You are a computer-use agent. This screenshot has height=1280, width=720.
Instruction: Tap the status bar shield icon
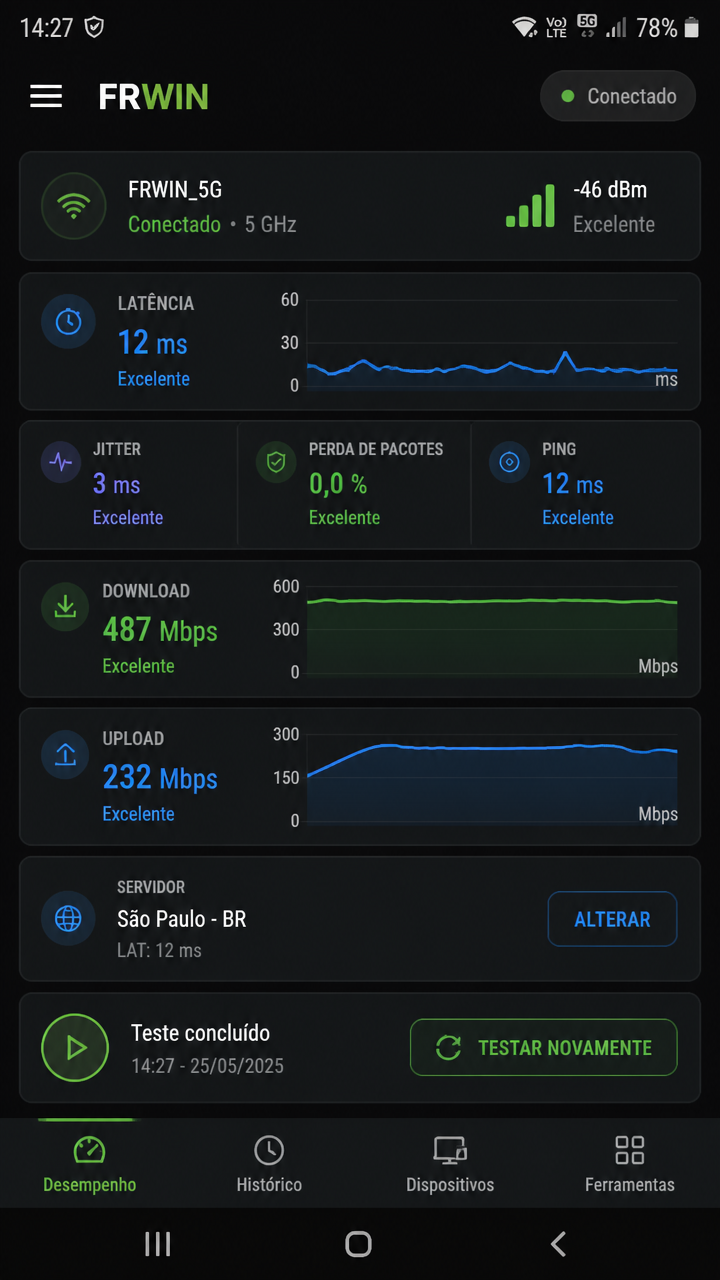(94, 27)
